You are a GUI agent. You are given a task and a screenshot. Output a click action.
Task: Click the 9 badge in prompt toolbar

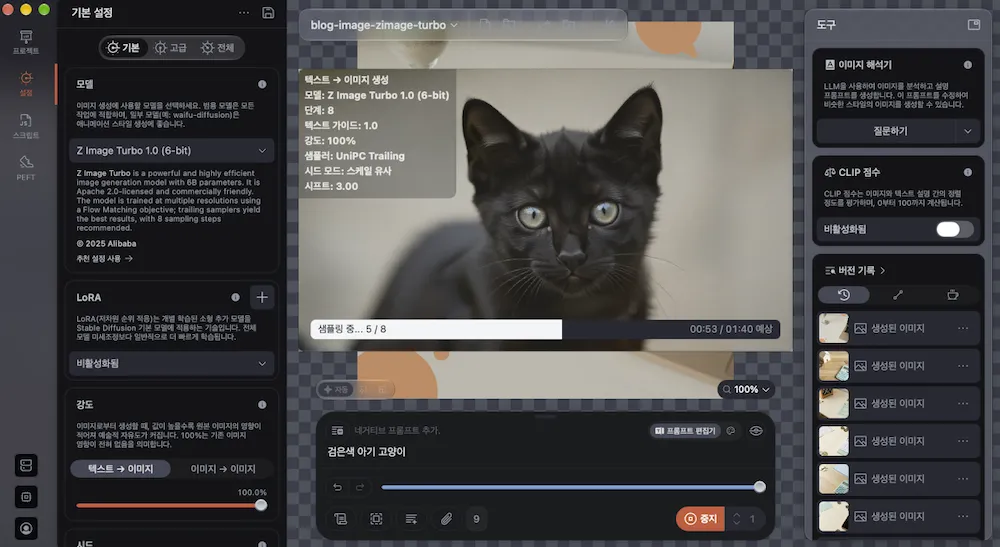point(476,519)
